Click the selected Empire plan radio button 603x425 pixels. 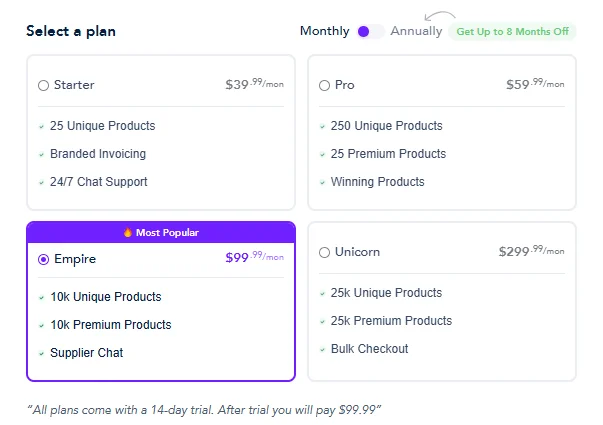pos(43,260)
